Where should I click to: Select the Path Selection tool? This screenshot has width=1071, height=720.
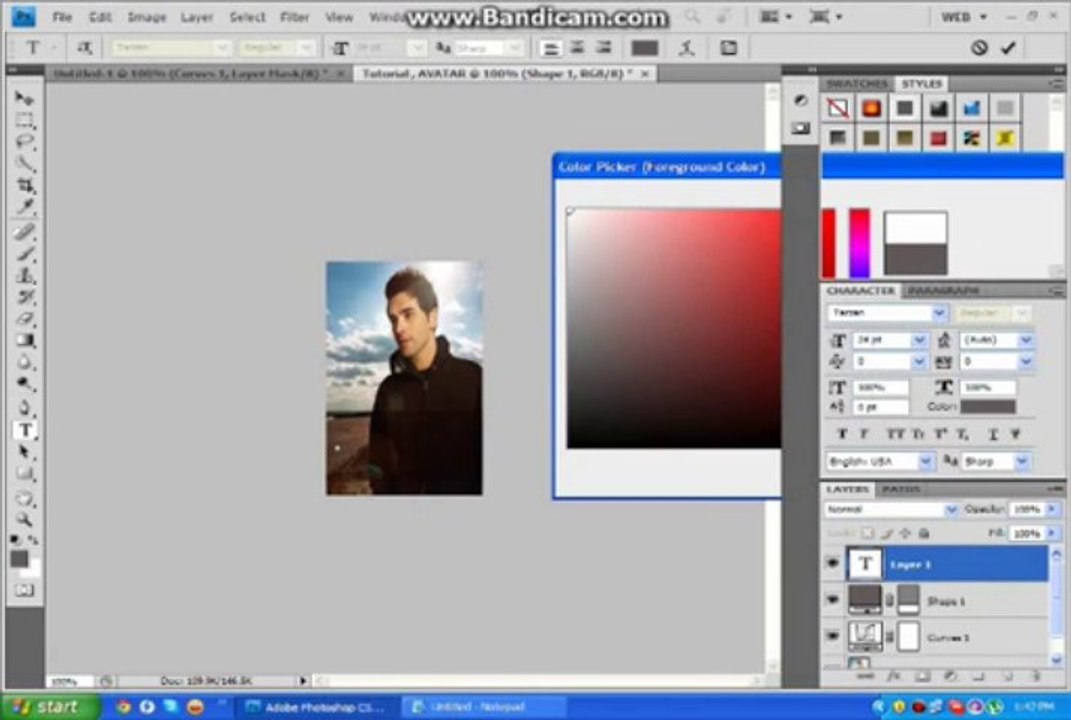(25, 452)
